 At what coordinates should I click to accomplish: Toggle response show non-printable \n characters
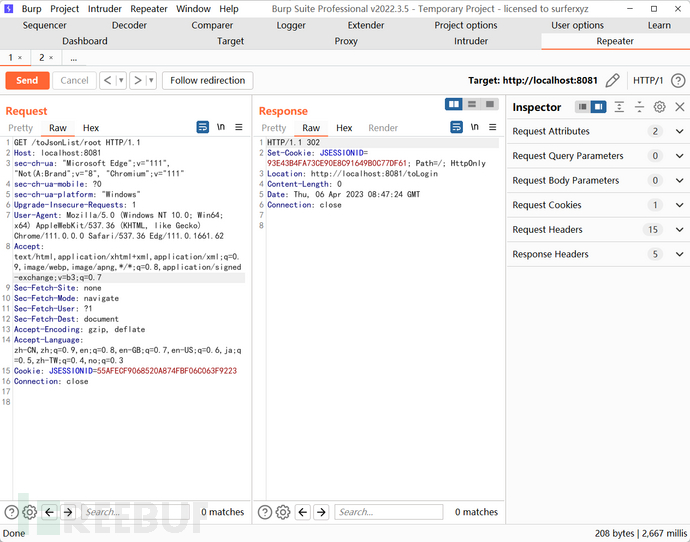click(474, 127)
